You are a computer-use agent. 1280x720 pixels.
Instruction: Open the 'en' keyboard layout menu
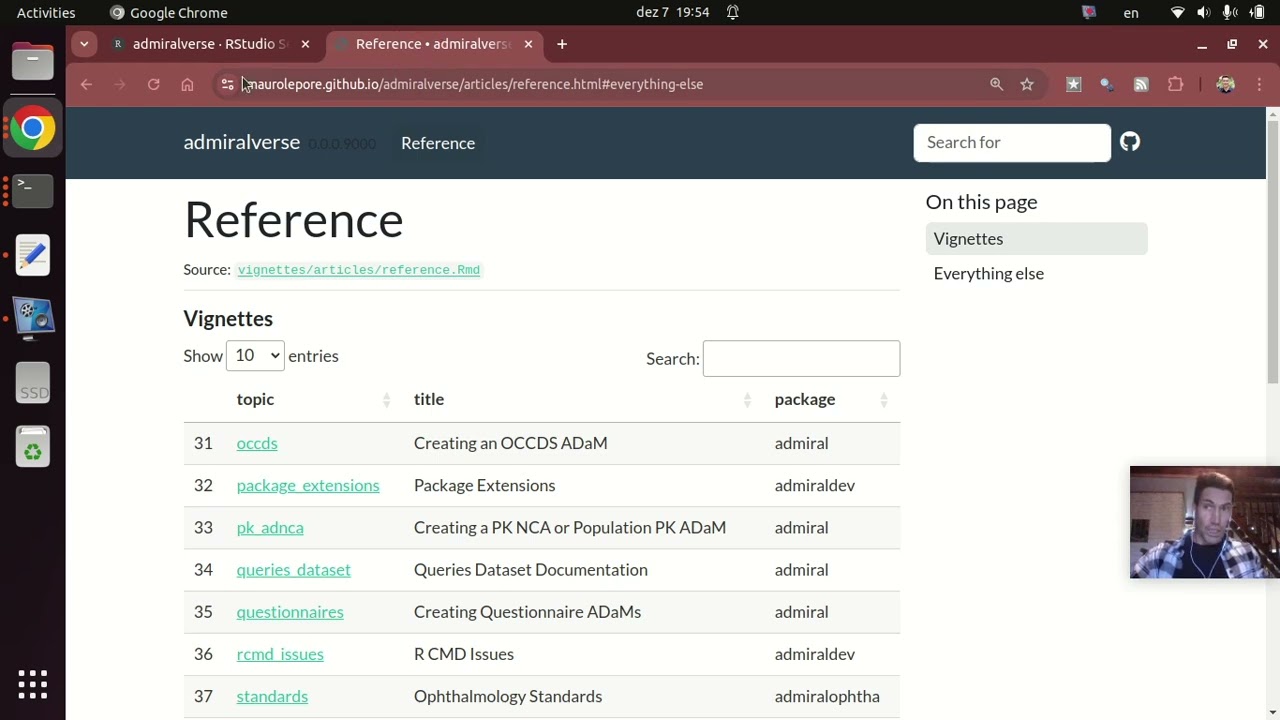click(x=1131, y=12)
